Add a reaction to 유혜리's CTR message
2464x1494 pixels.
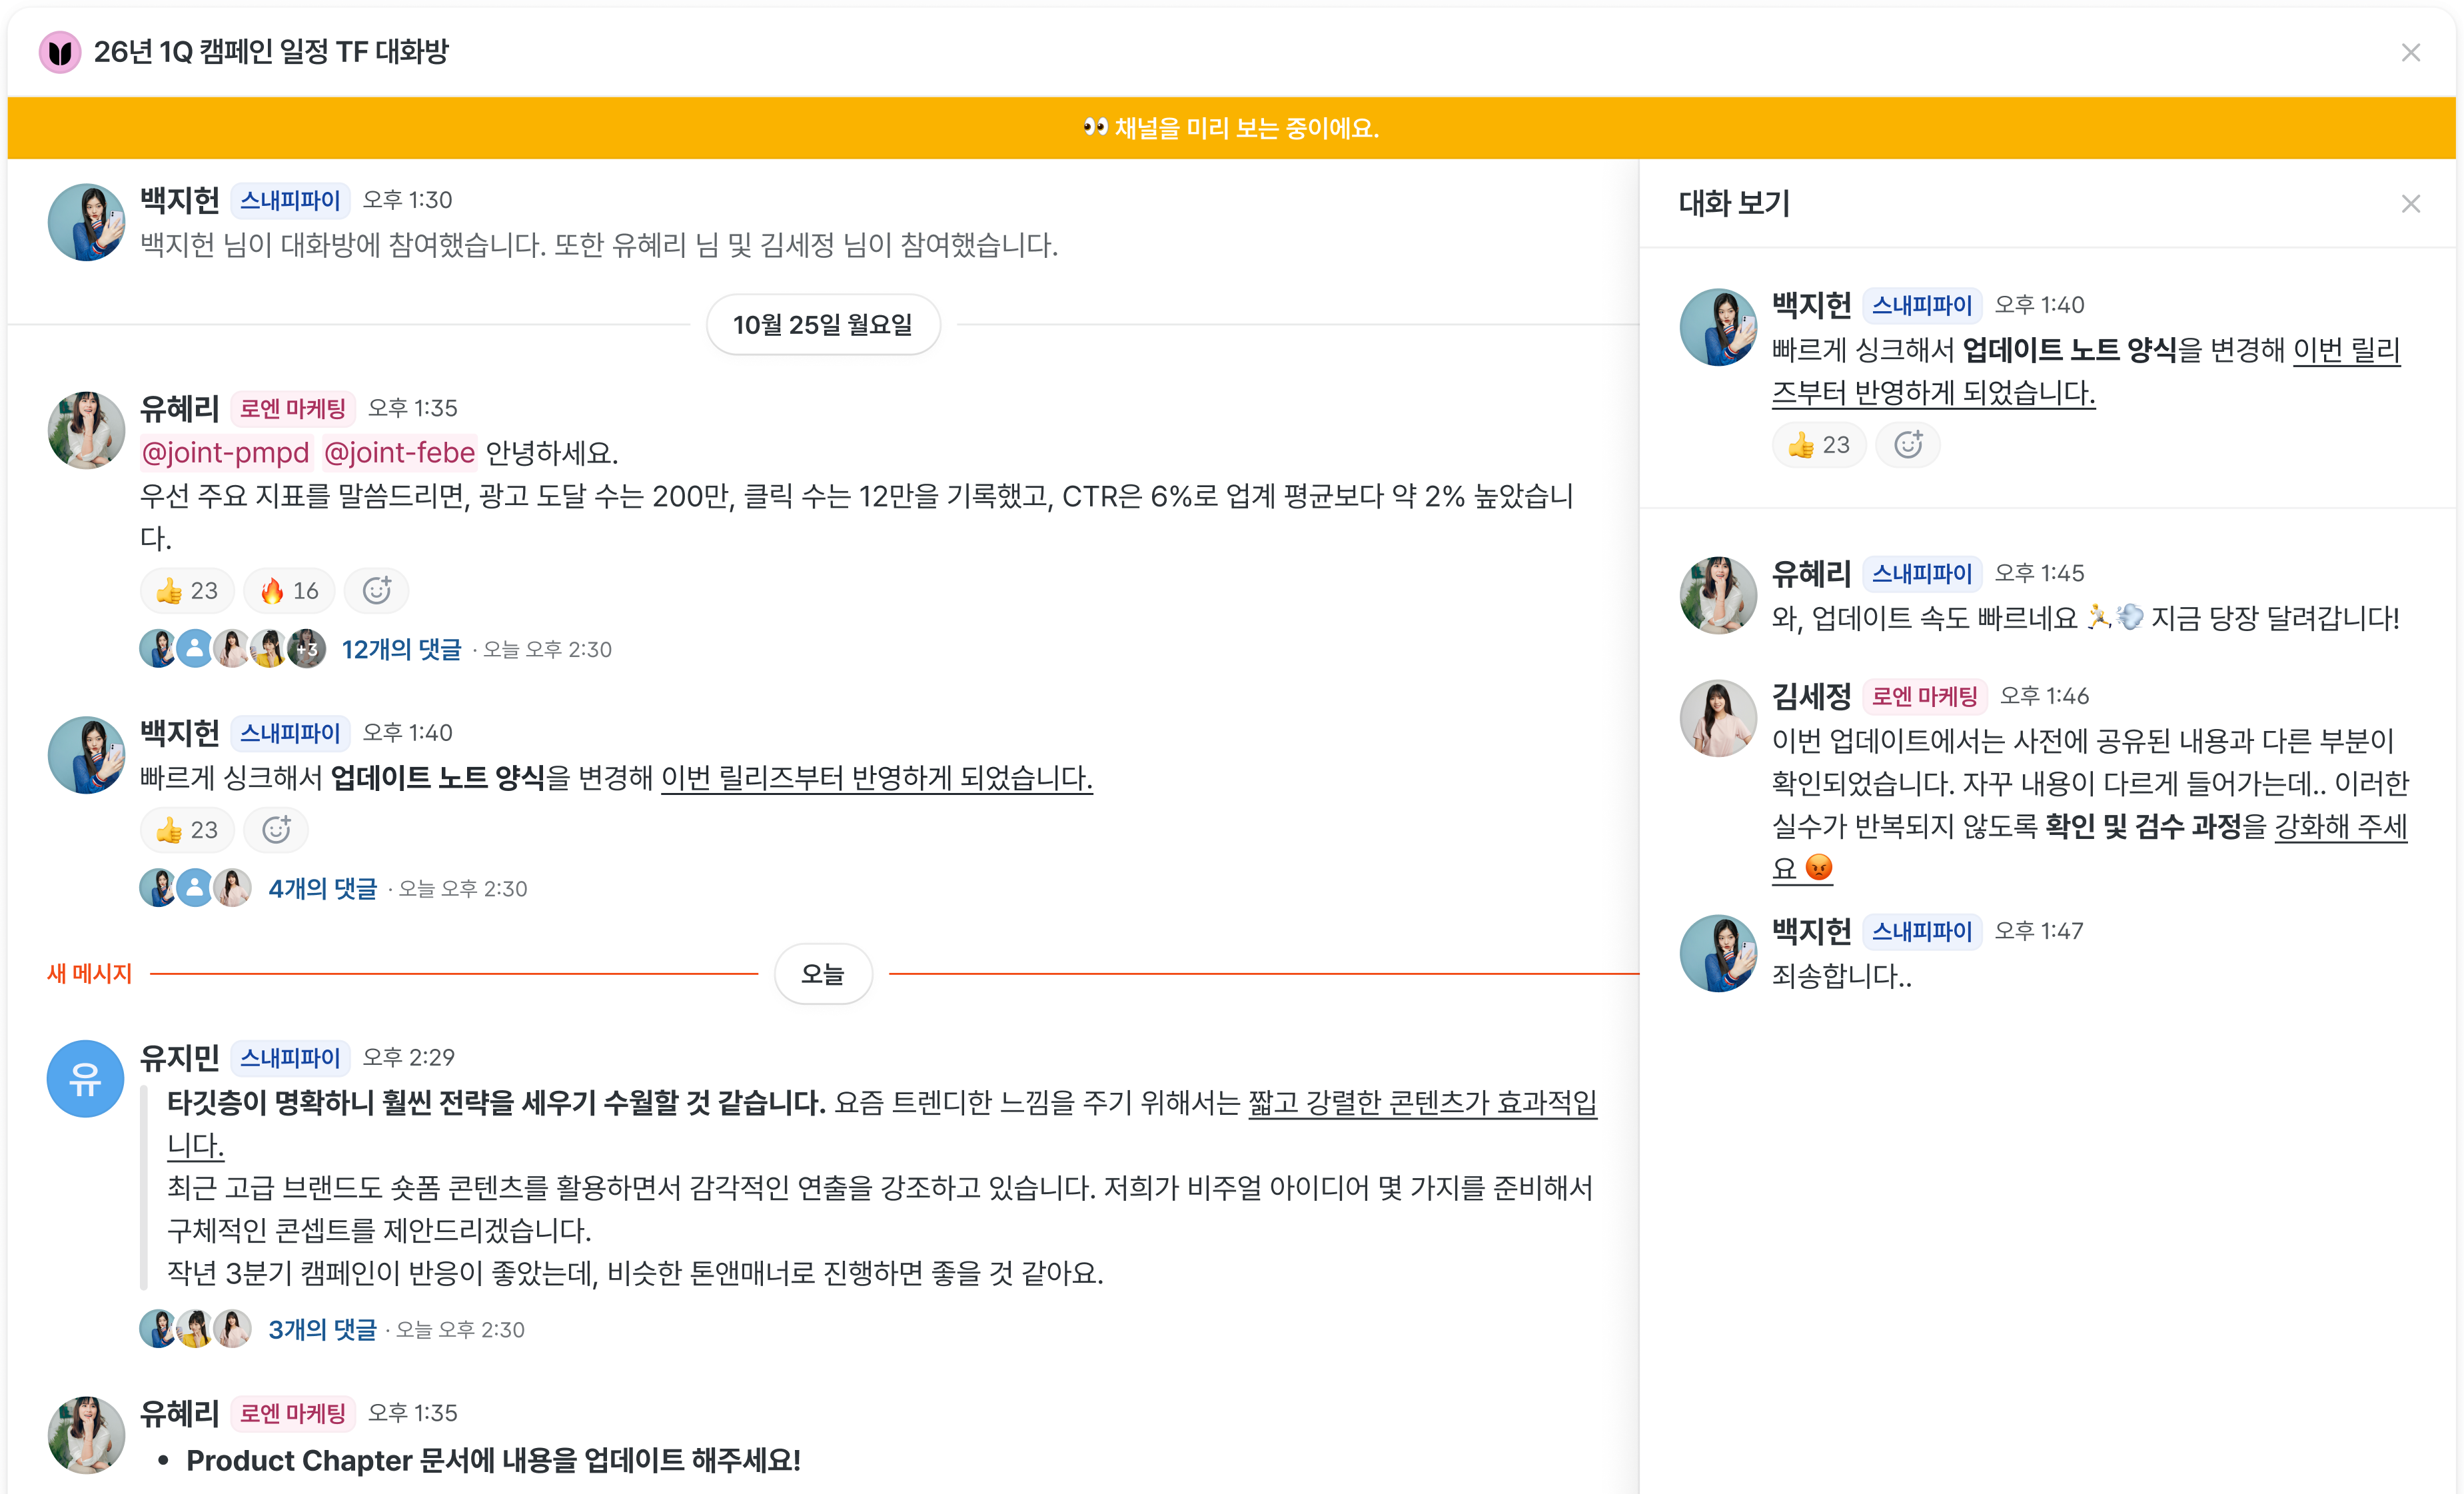(377, 591)
